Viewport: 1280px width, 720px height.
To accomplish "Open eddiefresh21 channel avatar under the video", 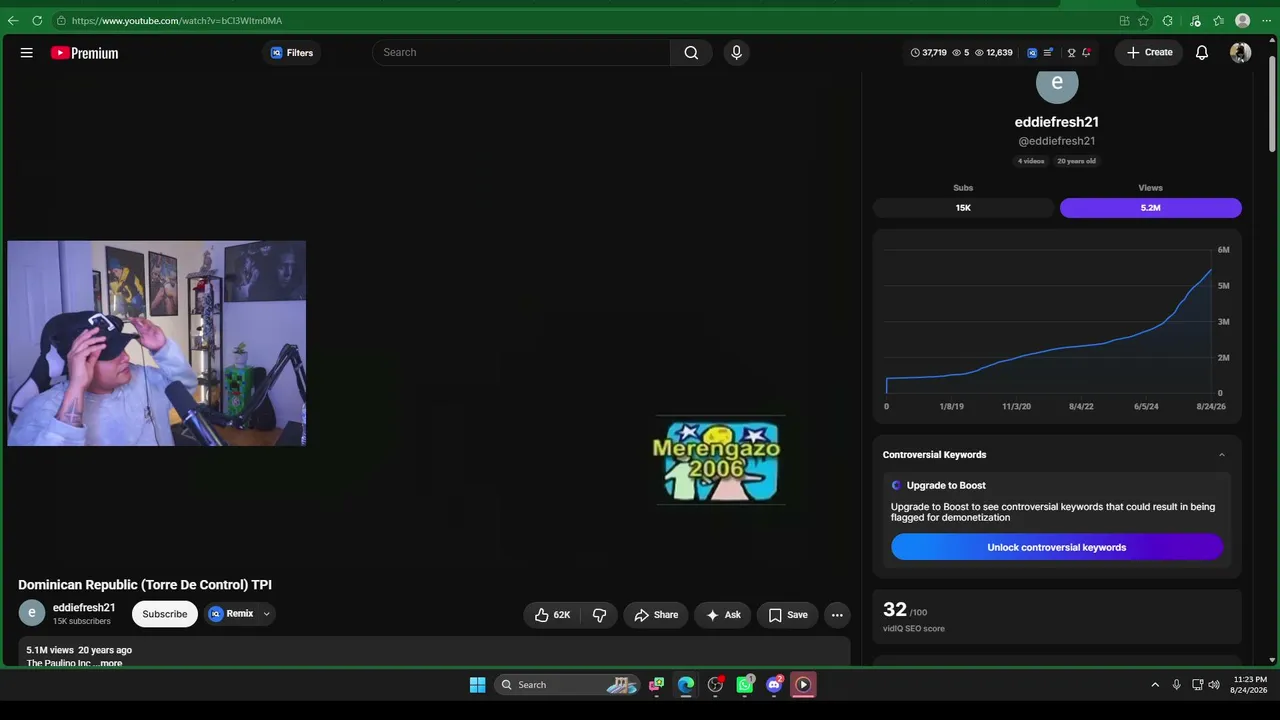I will 32,613.
